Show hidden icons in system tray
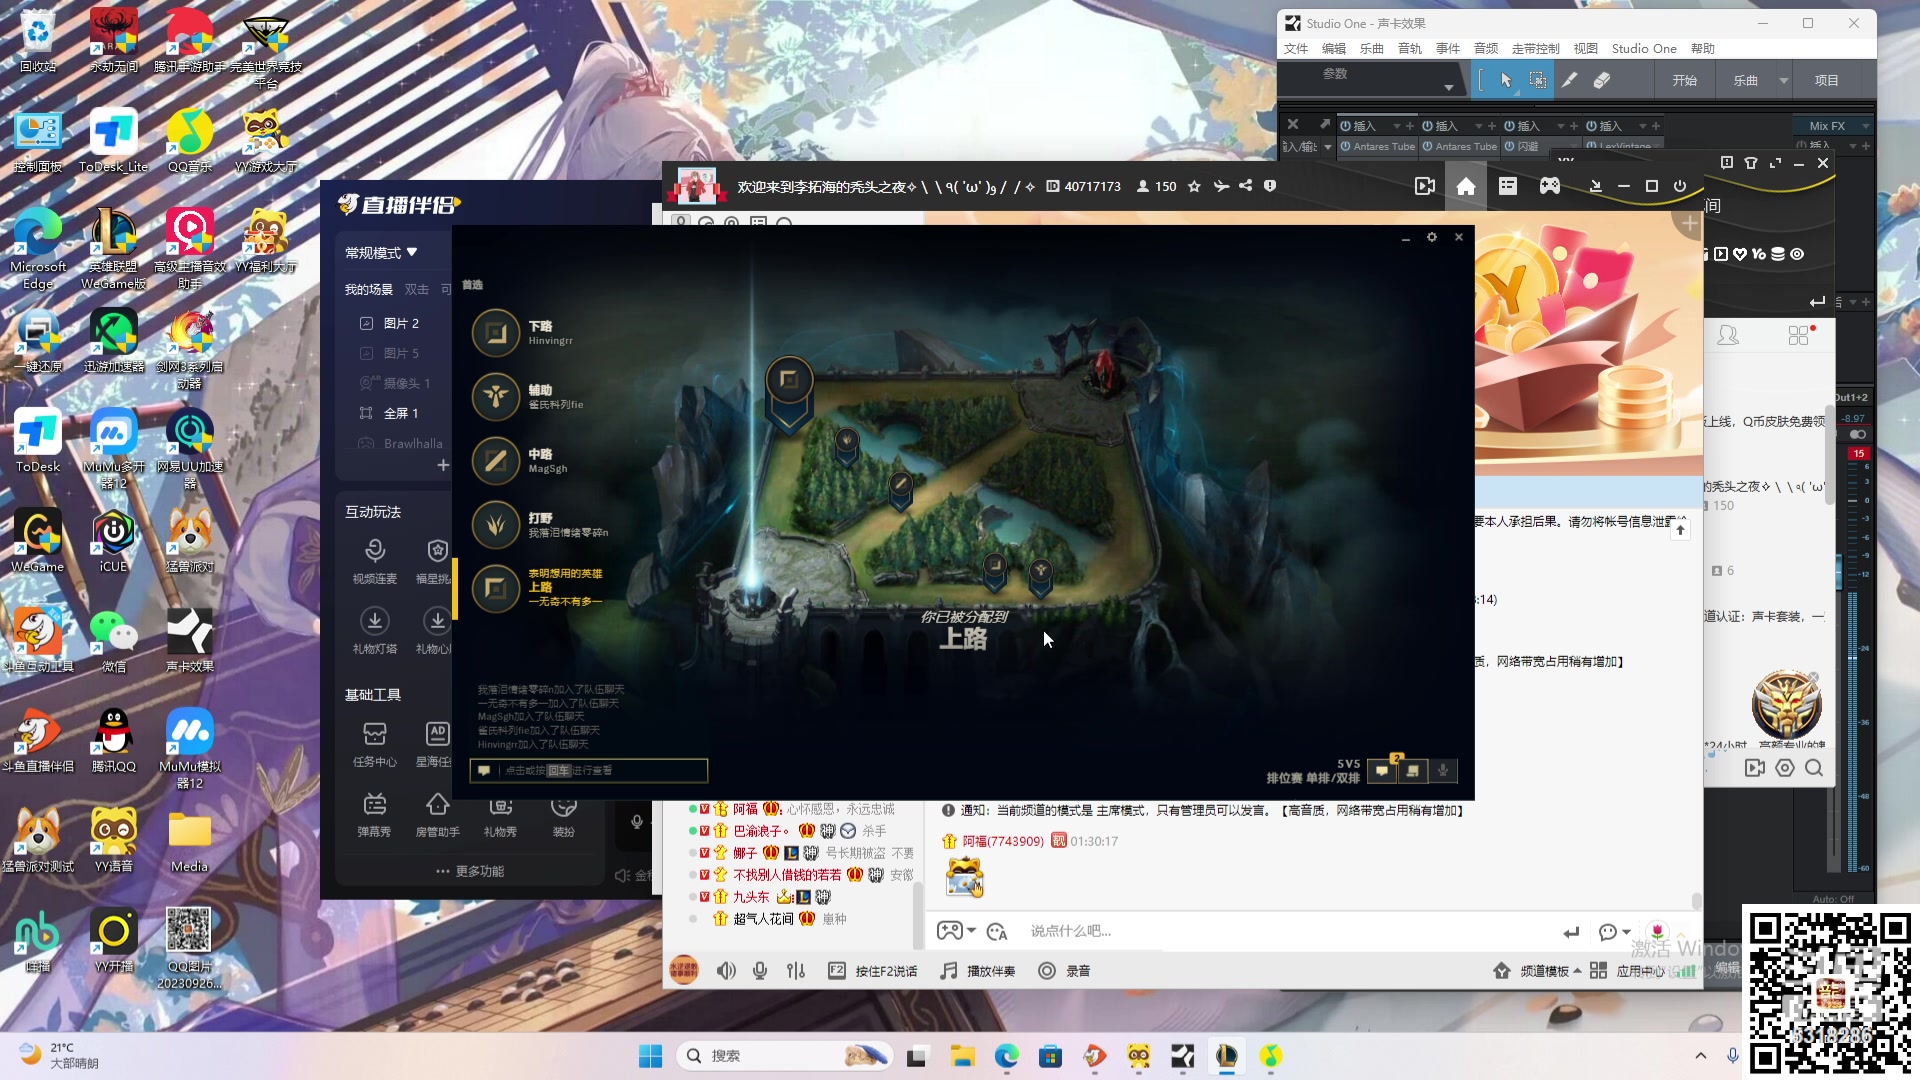The image size is (1920, 1080). coord(1701,1056)
